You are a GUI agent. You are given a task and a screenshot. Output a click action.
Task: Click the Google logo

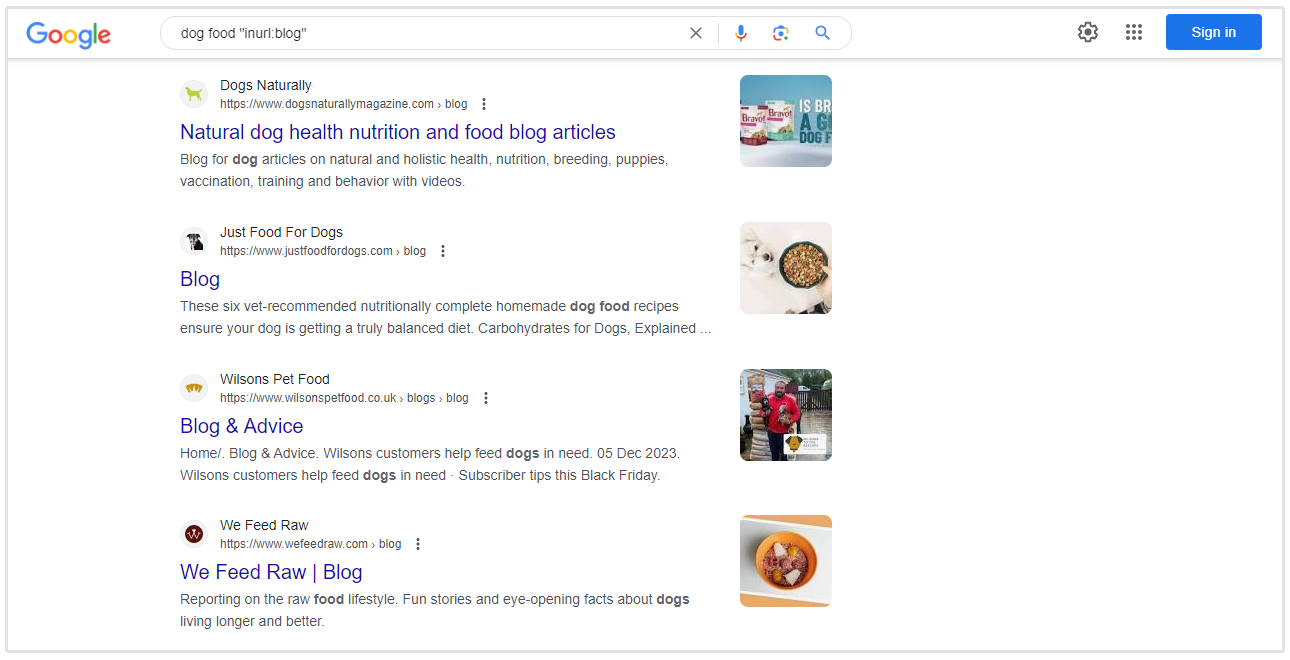pyautogui.click(x=68, y=33)
